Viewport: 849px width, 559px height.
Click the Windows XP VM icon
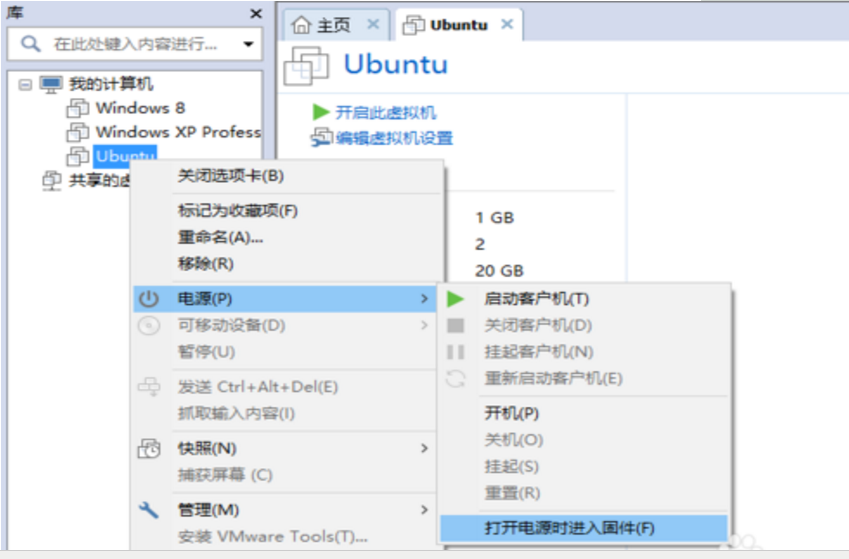[x=78, y=132]
